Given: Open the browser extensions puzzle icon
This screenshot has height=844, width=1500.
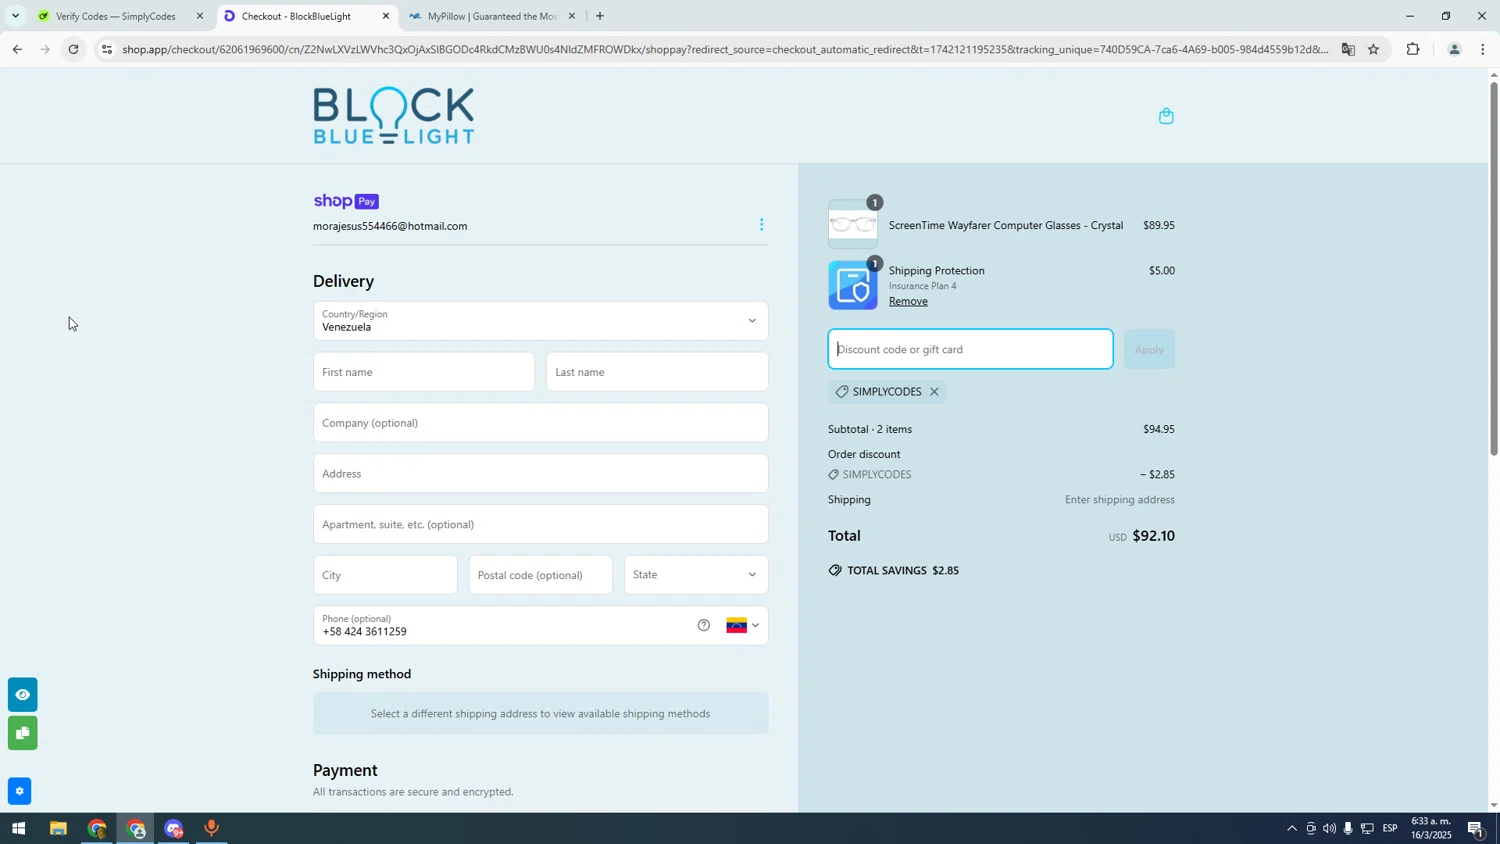Looking at the screenshot, I should [1413, 49].
